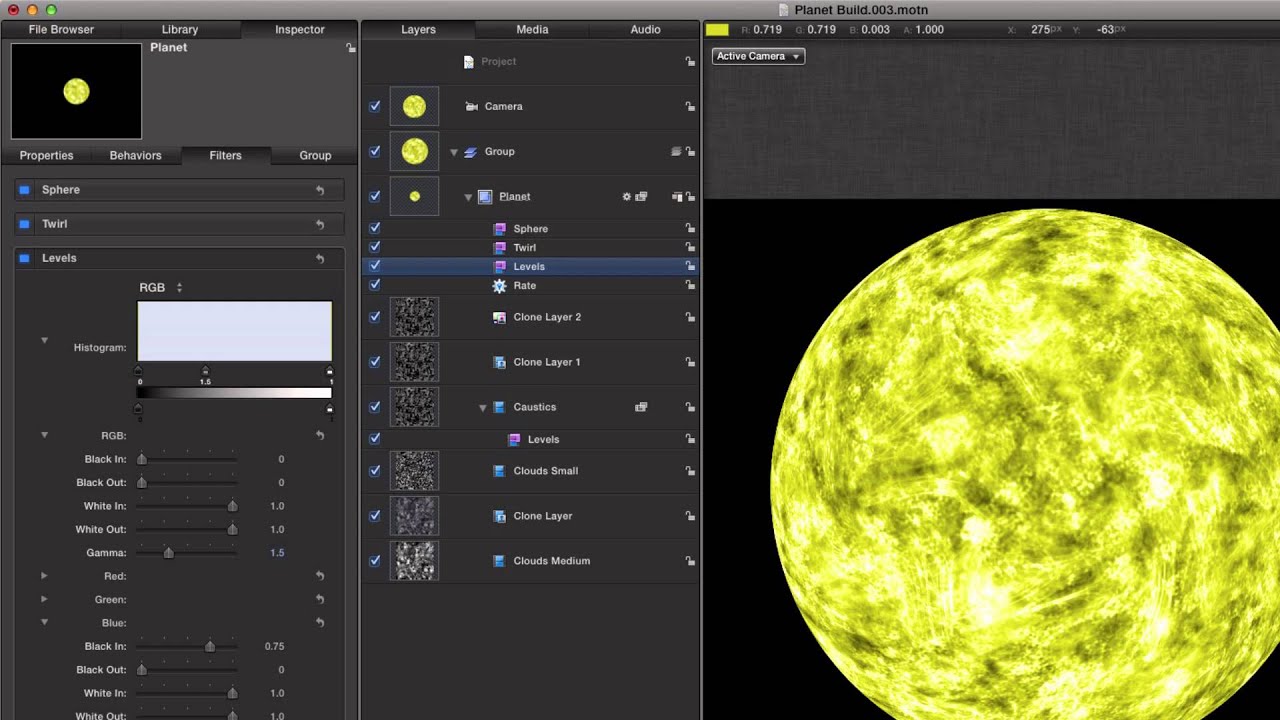Viewport: 1280px width, 720px height.
Task: Click the Rate behavior gear icon
Action: click(x=500, y=286)
